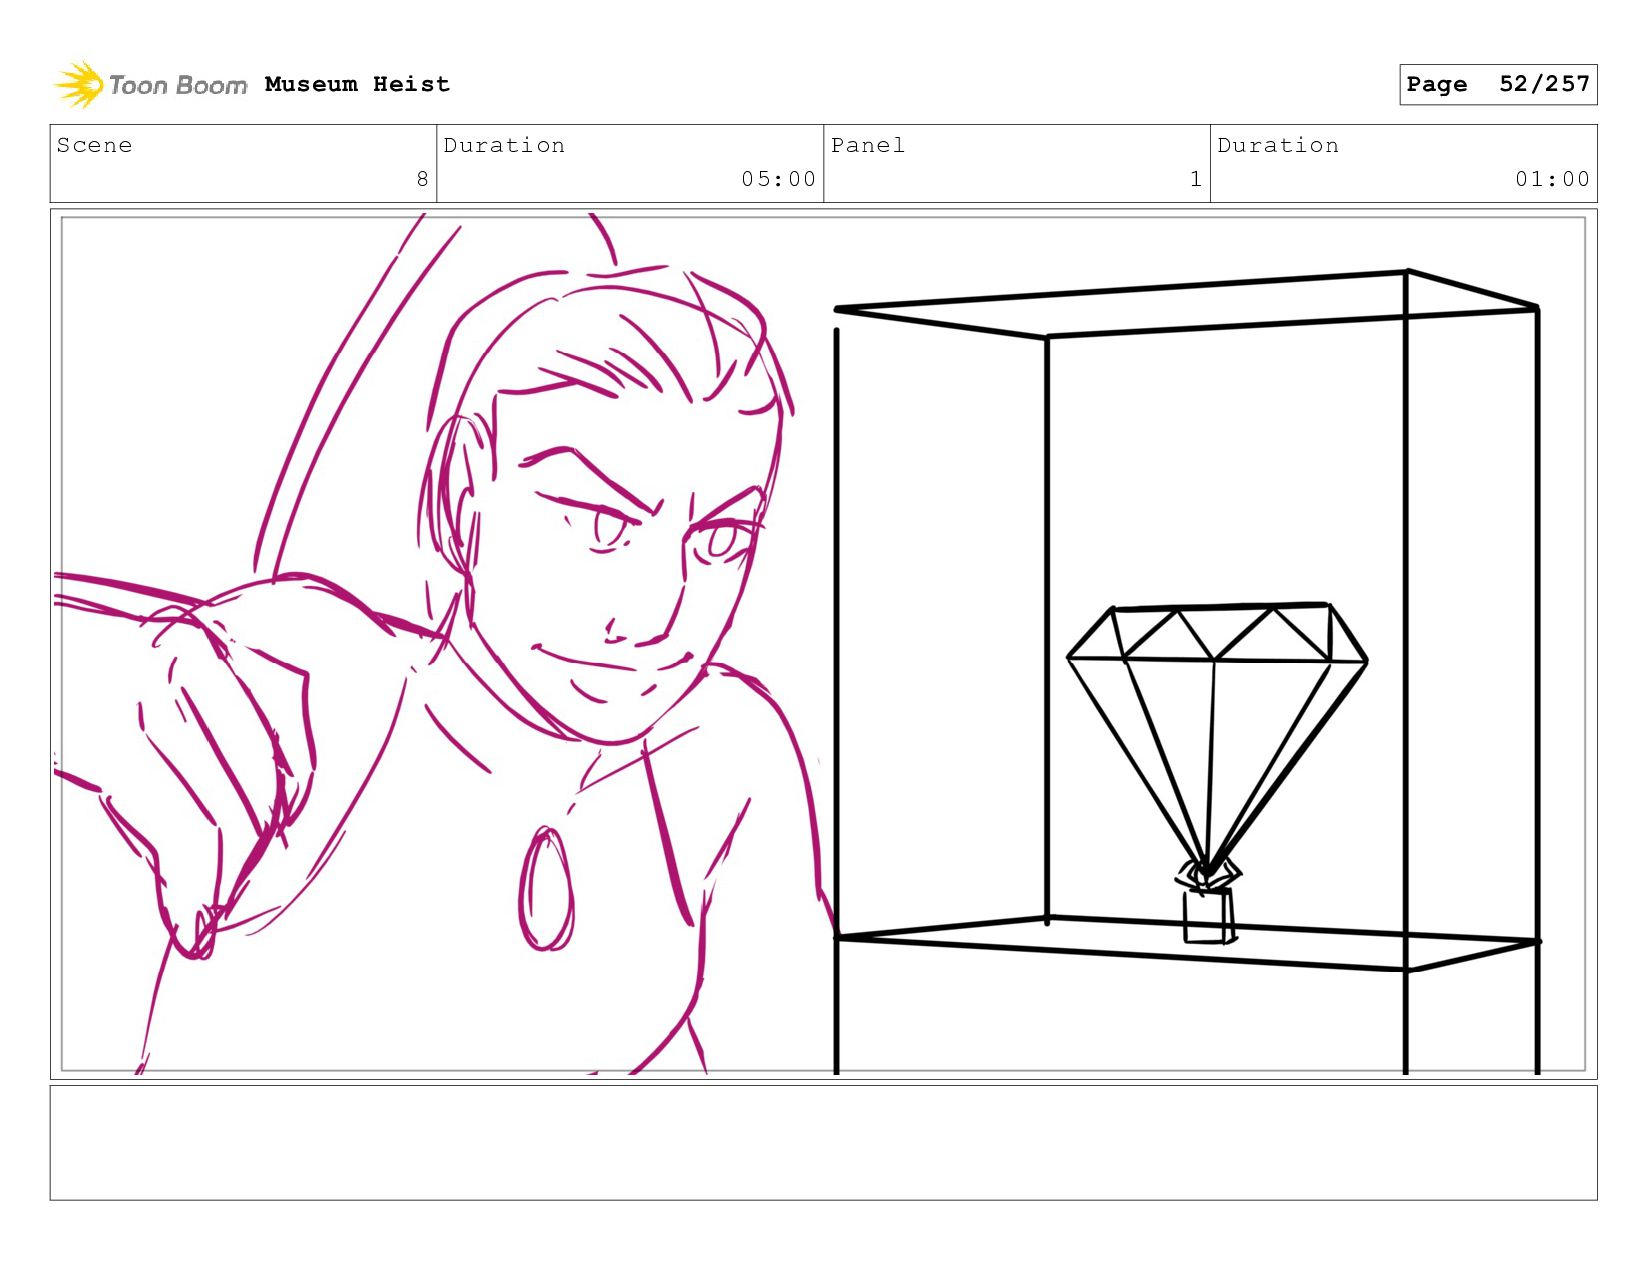Image resolution: width=1650 pixels, height=1275 pixels.
Task: Click the small pedestal under the diamond
Action: click(x=1208, y=915)
